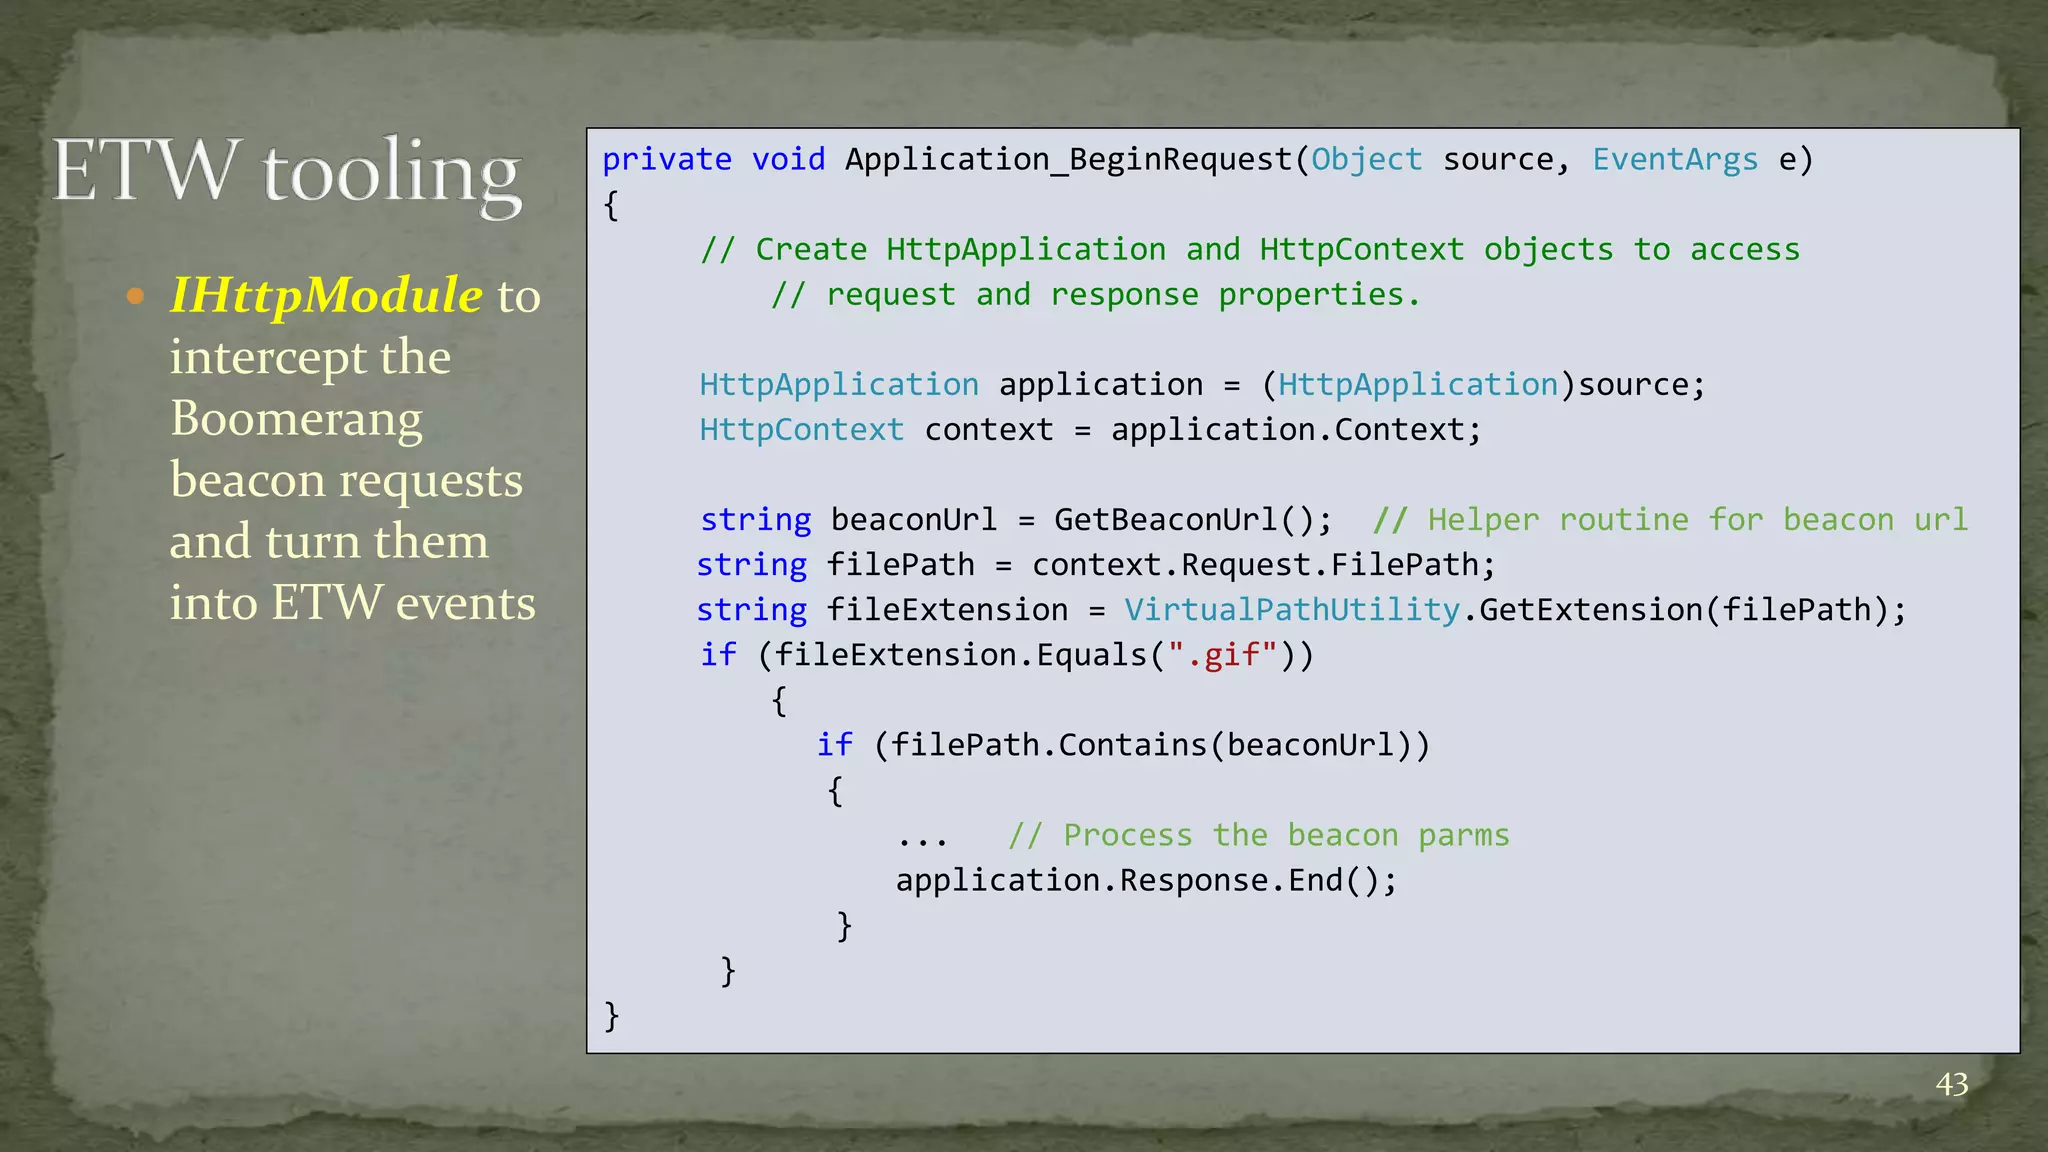2048x1152 pixels.
Task: Click the comment '// Process the beacon parms'
Action: 1259,835
